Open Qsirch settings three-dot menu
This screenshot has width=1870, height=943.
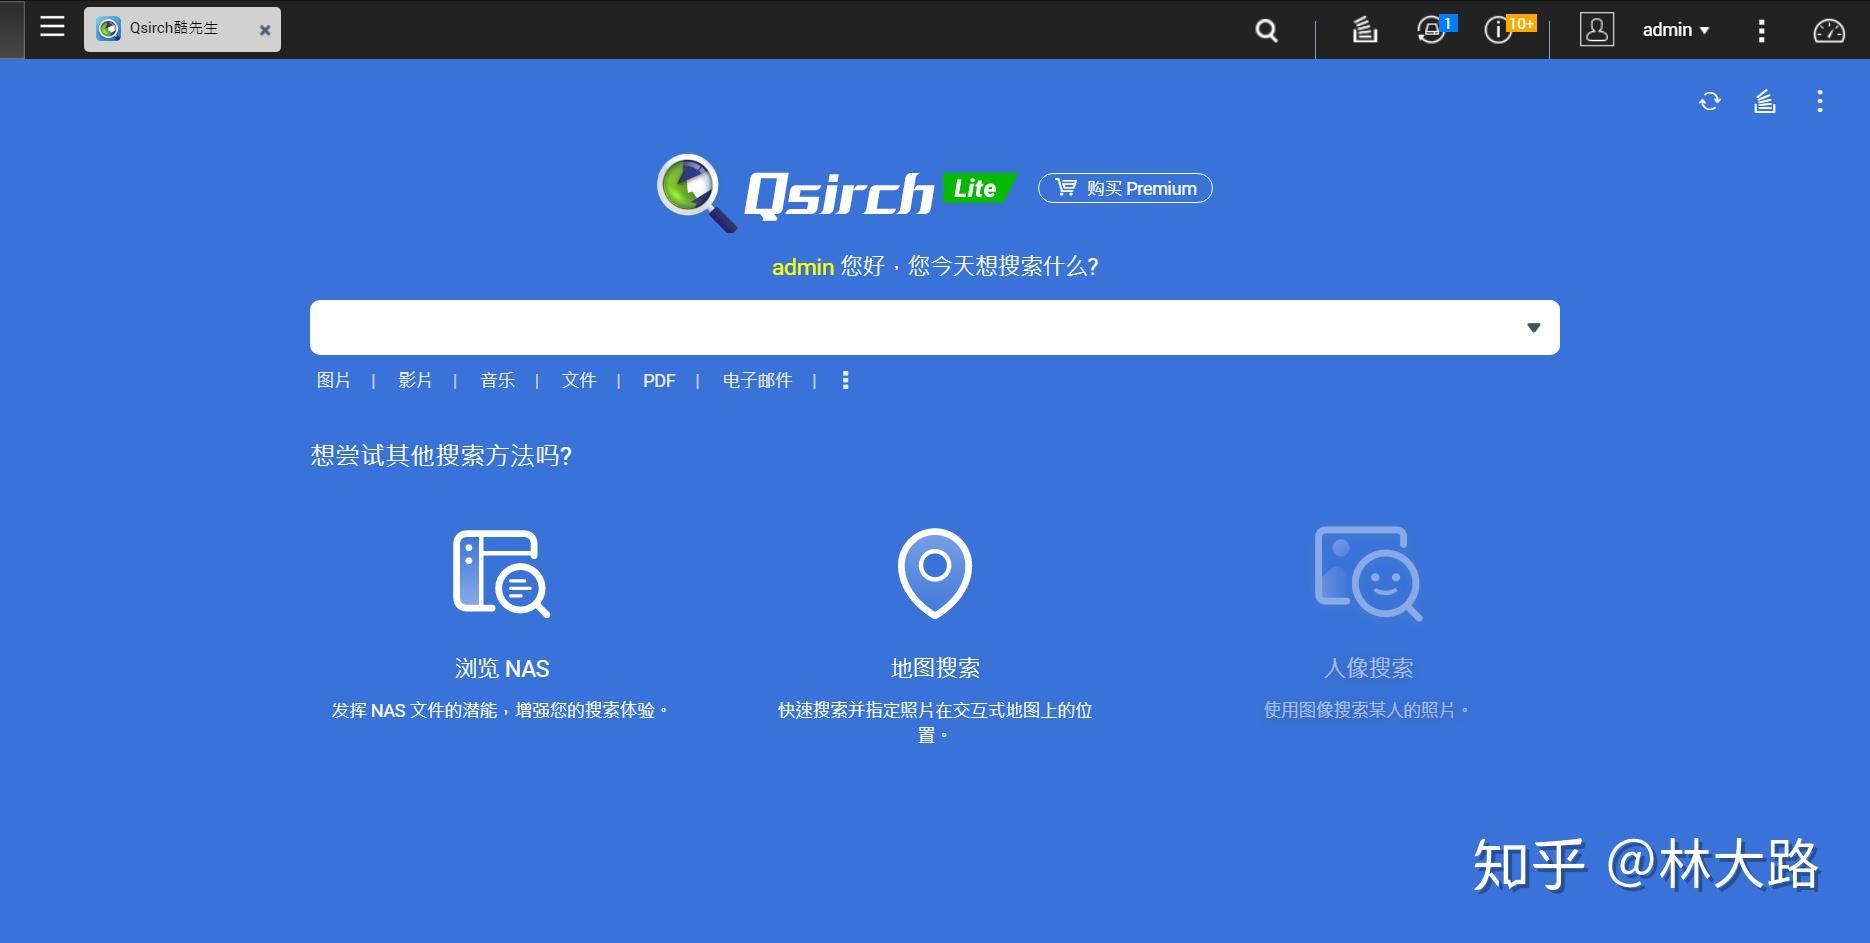pos(1820,101)
